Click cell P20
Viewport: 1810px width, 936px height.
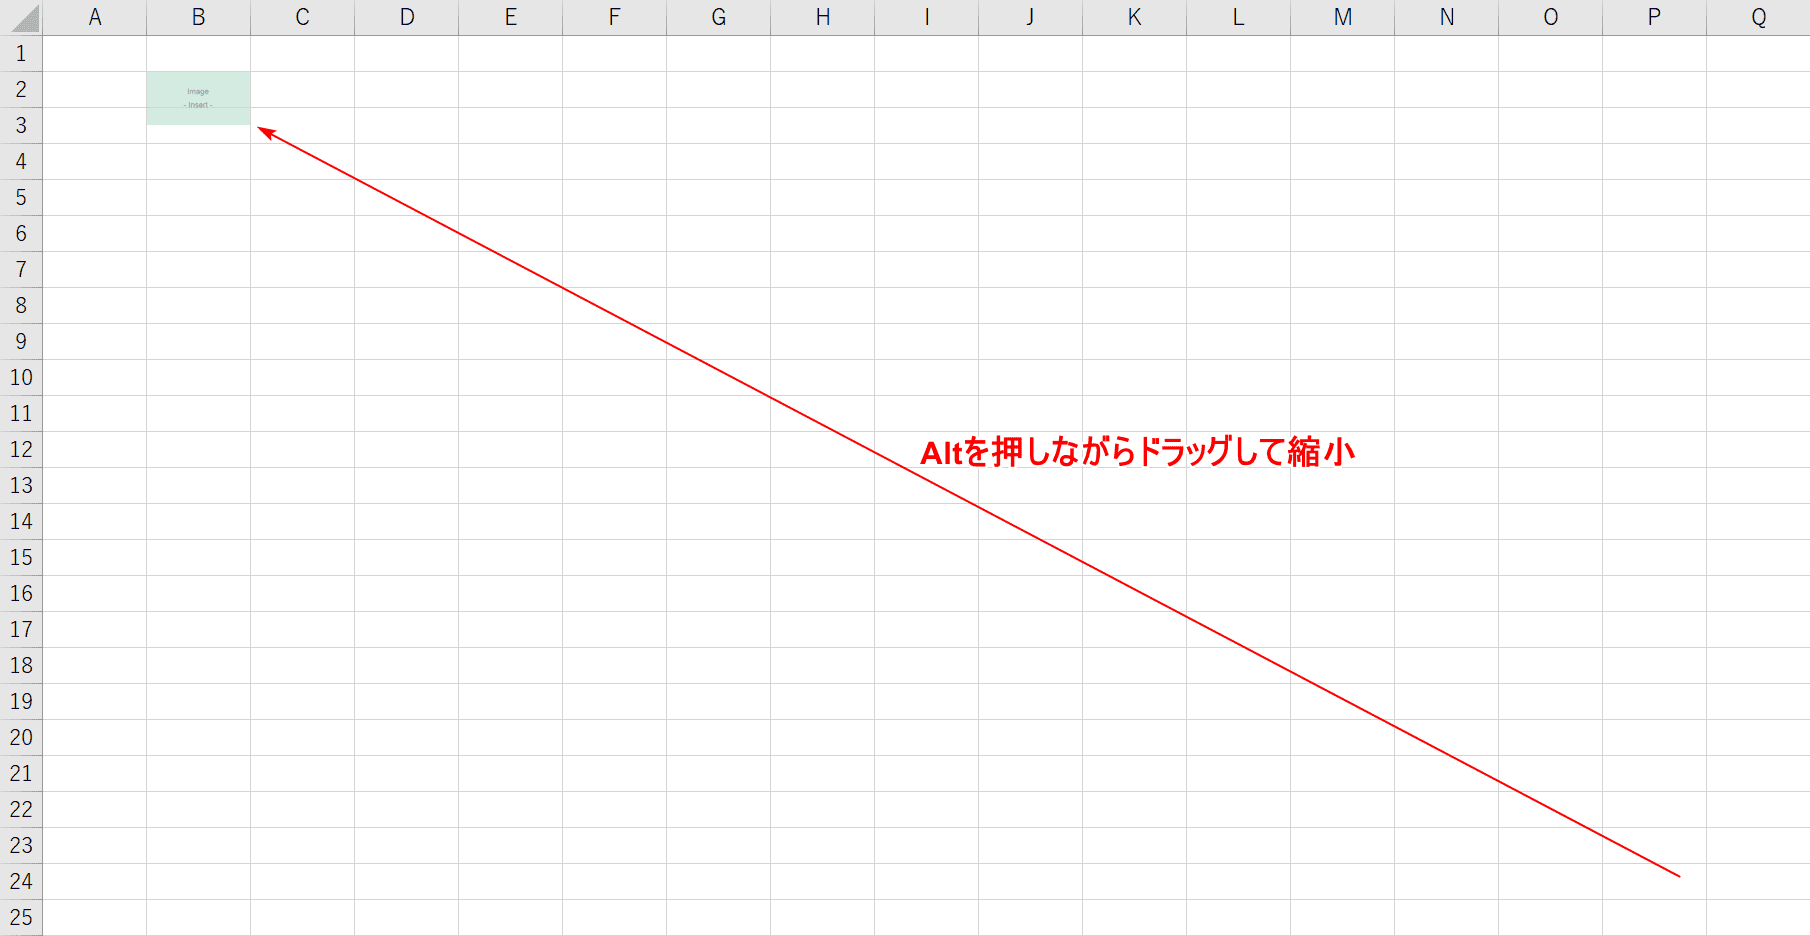[x=1654, y=738]
